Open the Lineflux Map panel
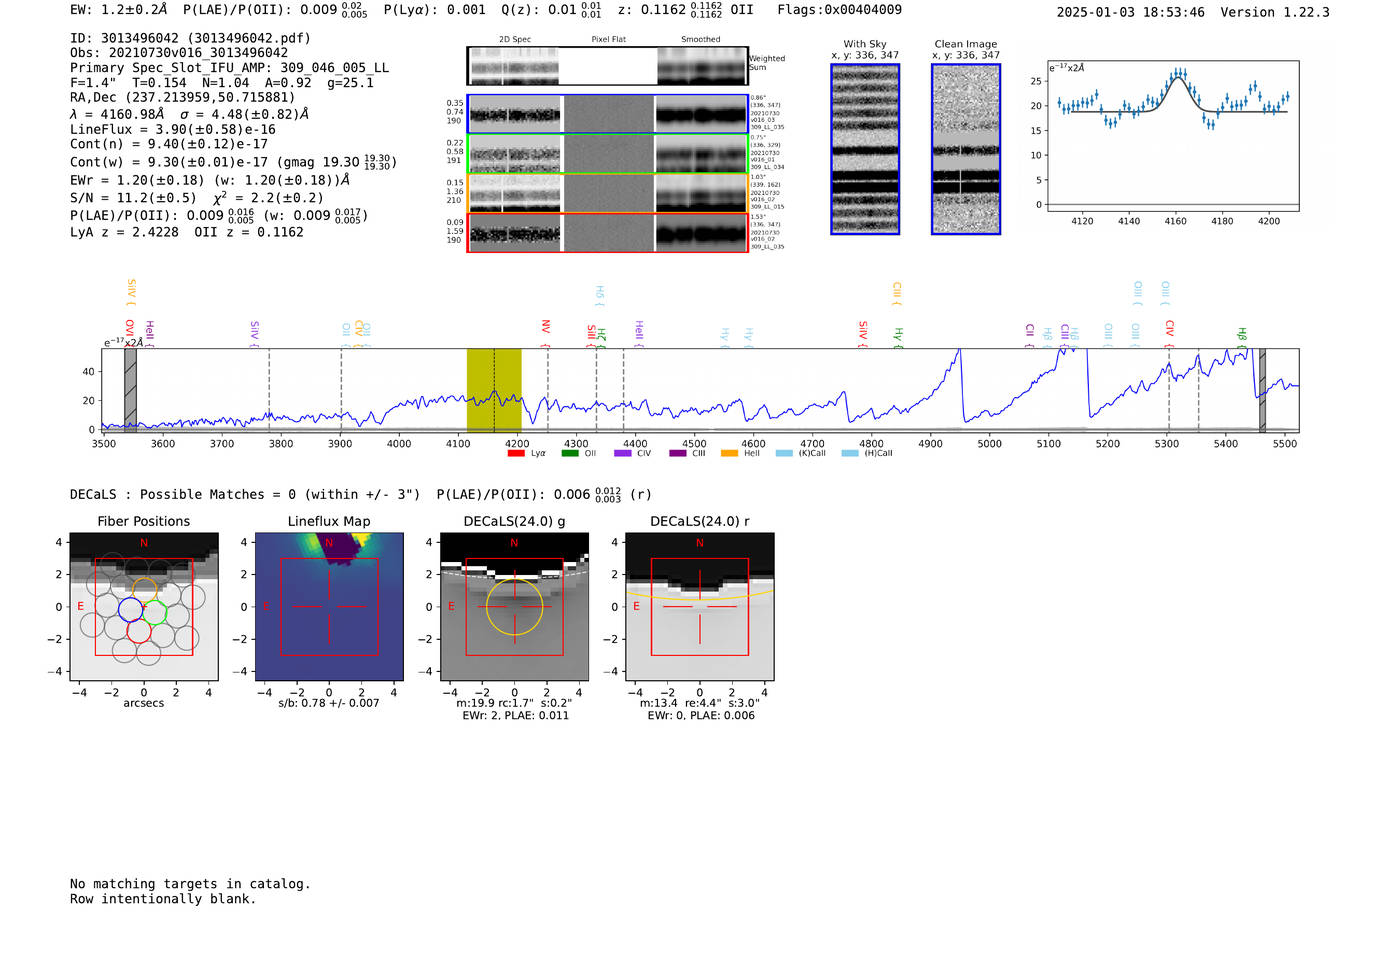This screenshot has height=953, width=1400. [329, 606]
